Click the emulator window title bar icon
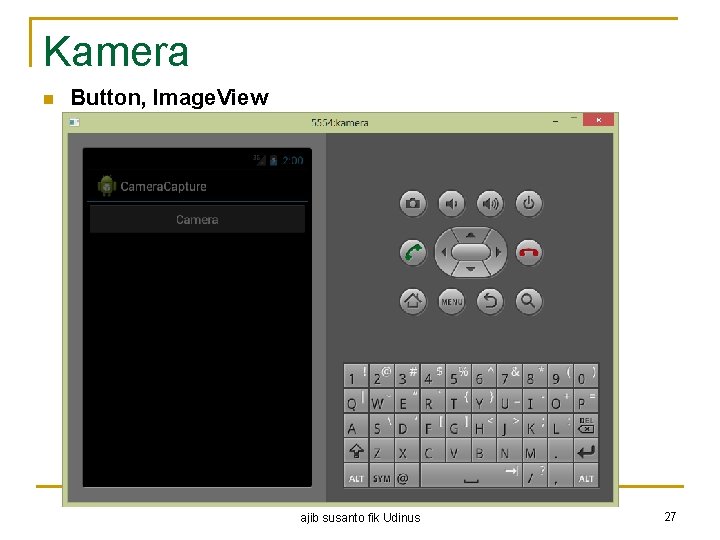 [x=74, y=122]
